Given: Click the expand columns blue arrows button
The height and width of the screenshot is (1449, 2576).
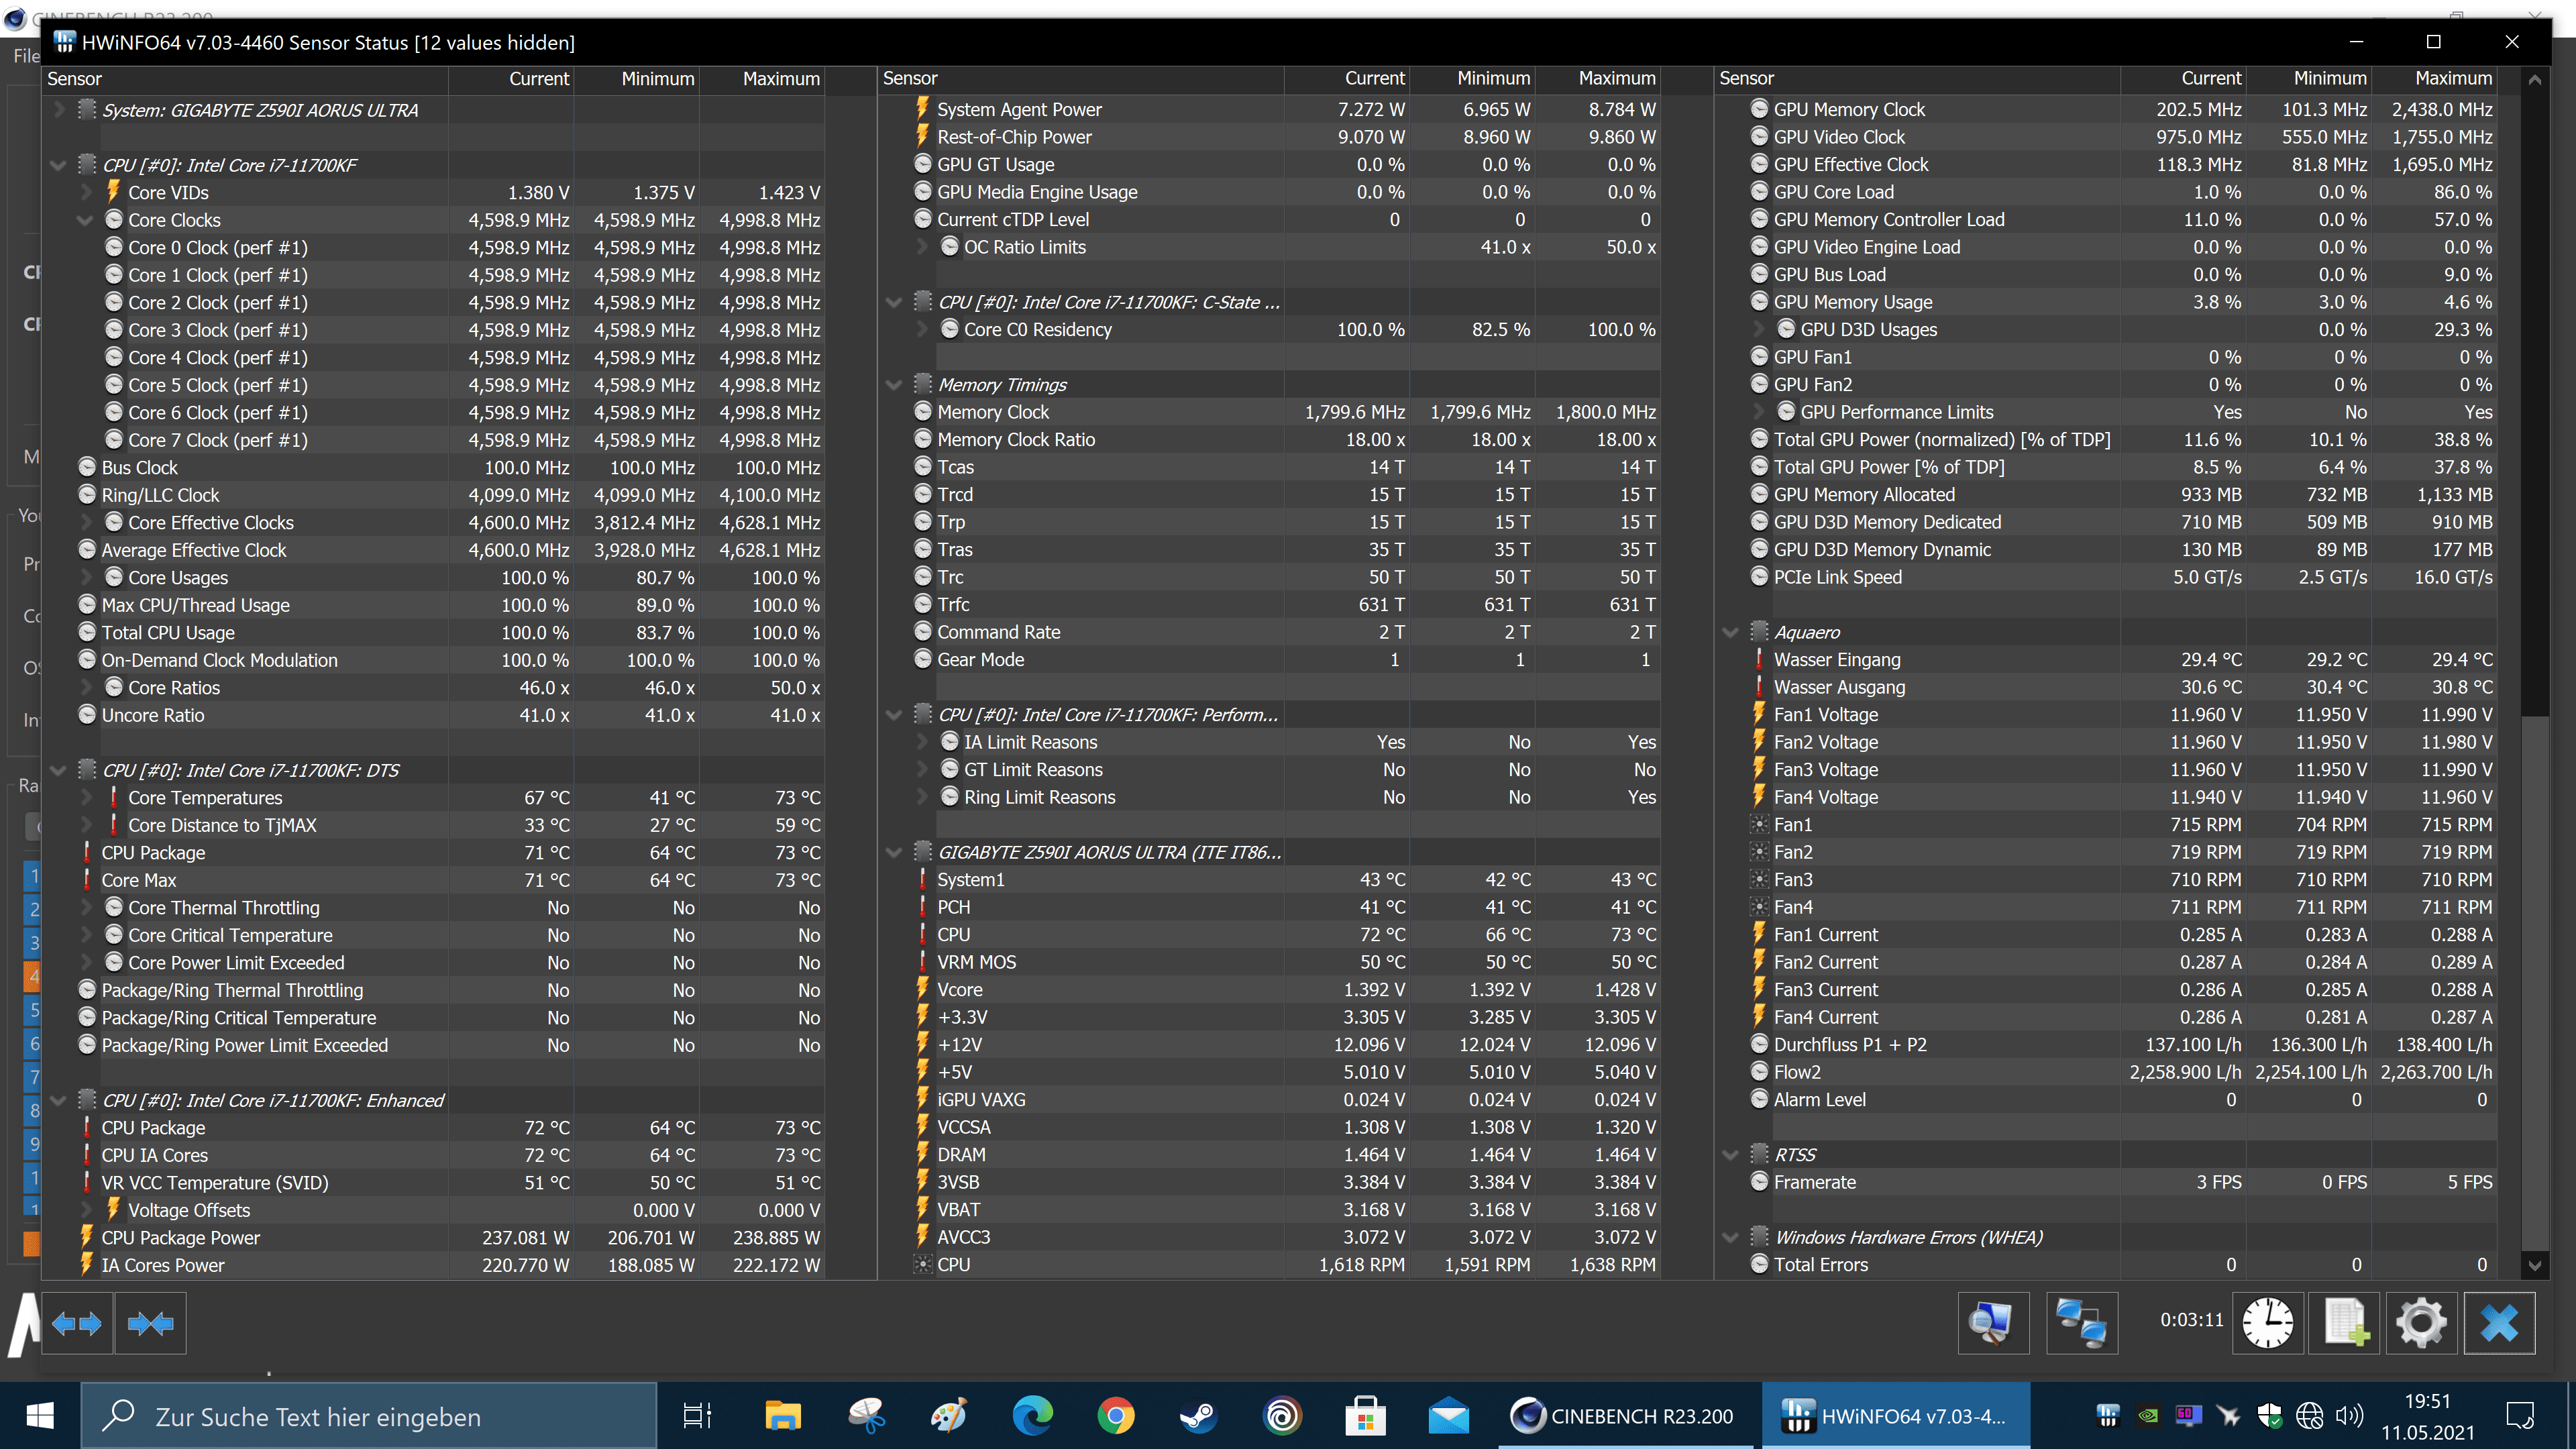Looking at the screenshot, I should (77, 1323).
